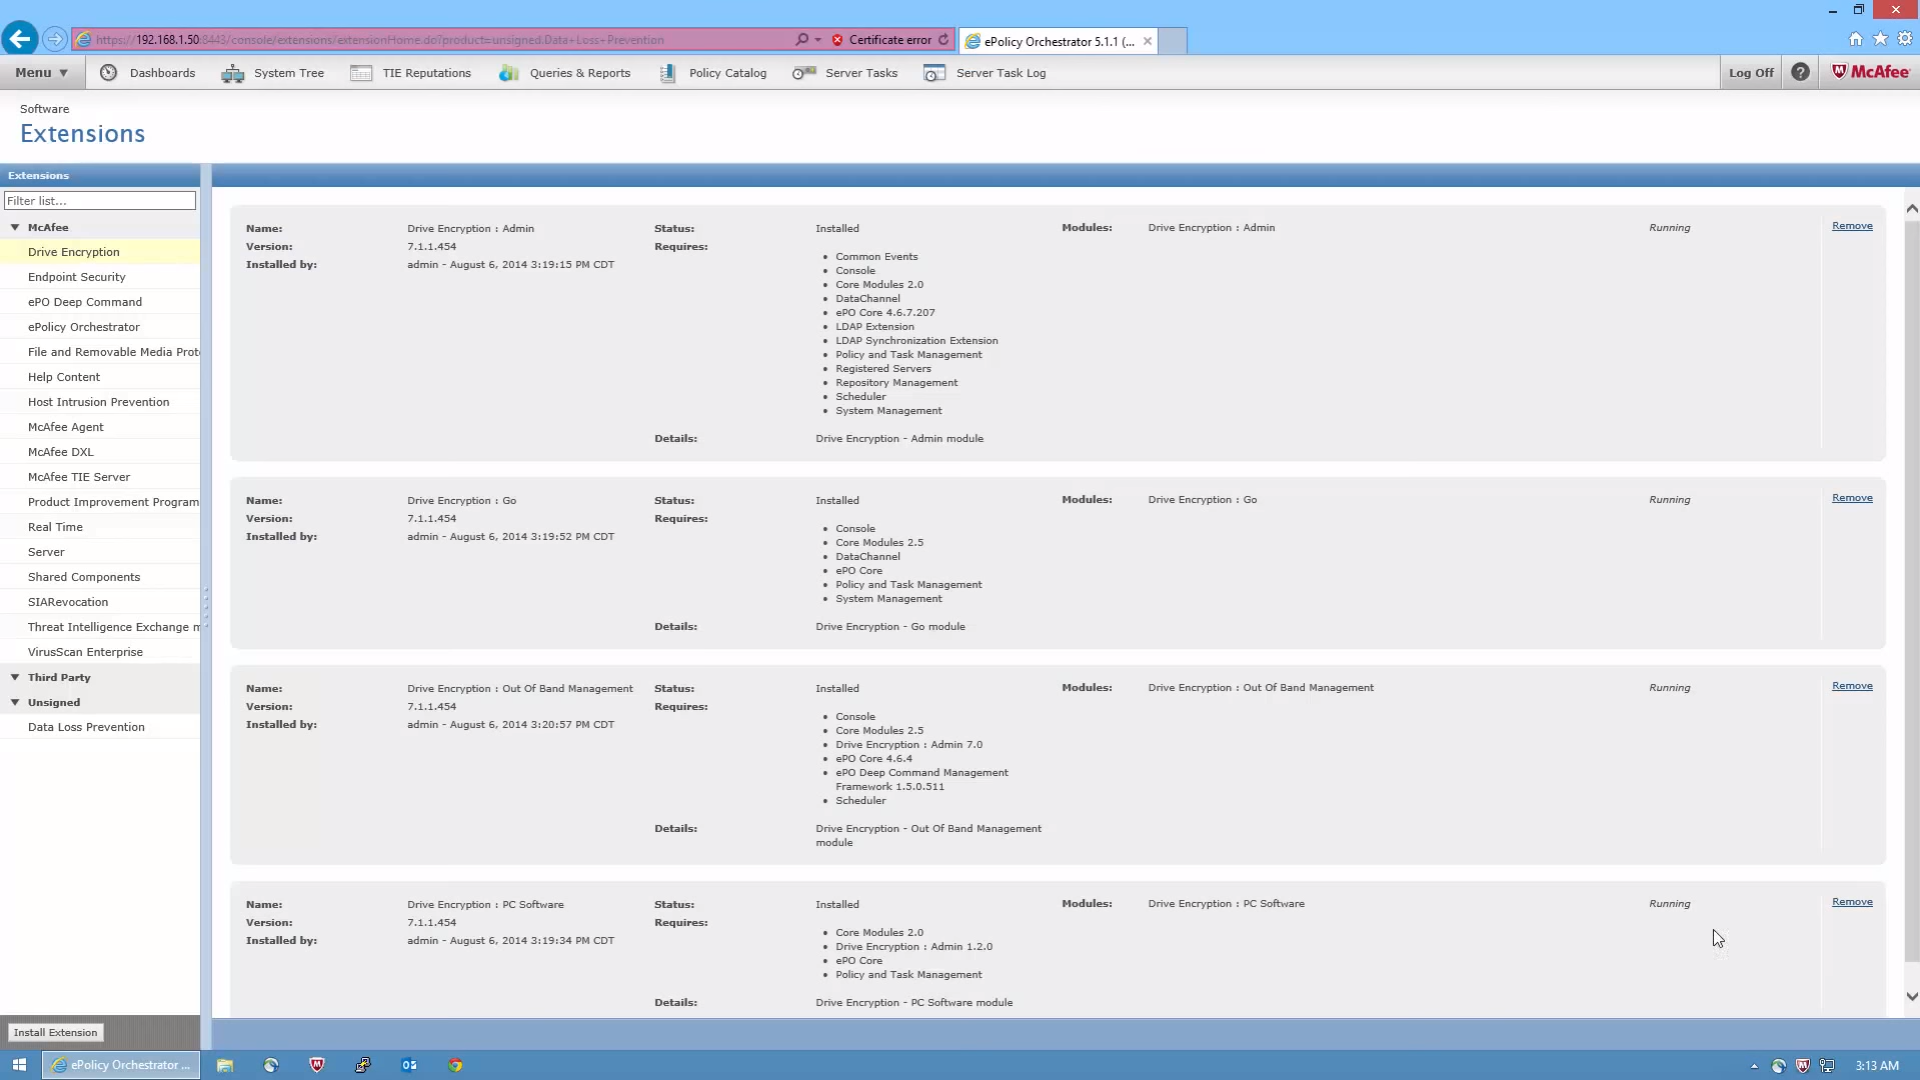Open TIE Reputations icon

361,73
